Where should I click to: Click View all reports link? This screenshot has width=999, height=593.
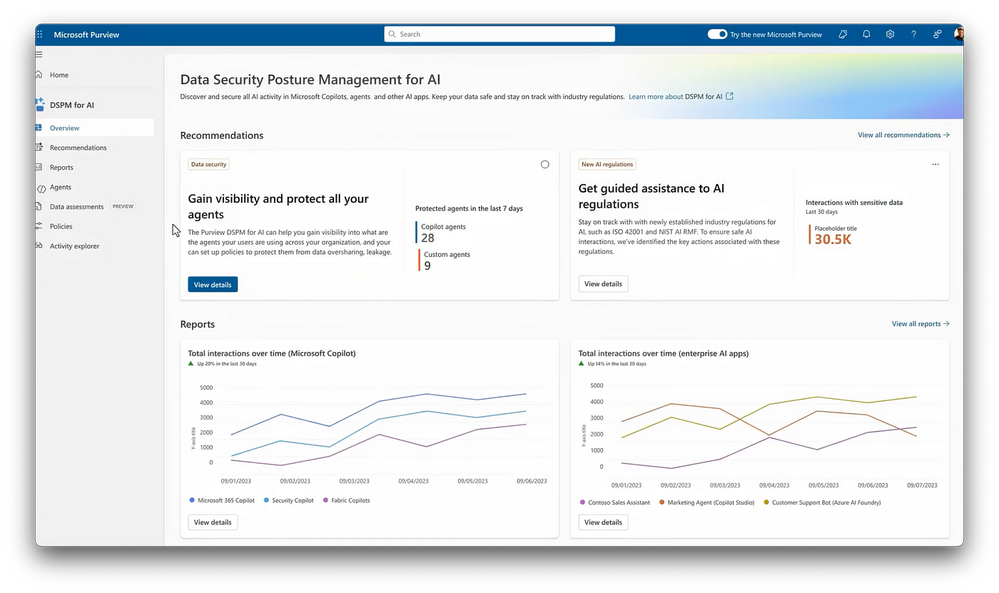pyautogui.click(x=921, y=324)
